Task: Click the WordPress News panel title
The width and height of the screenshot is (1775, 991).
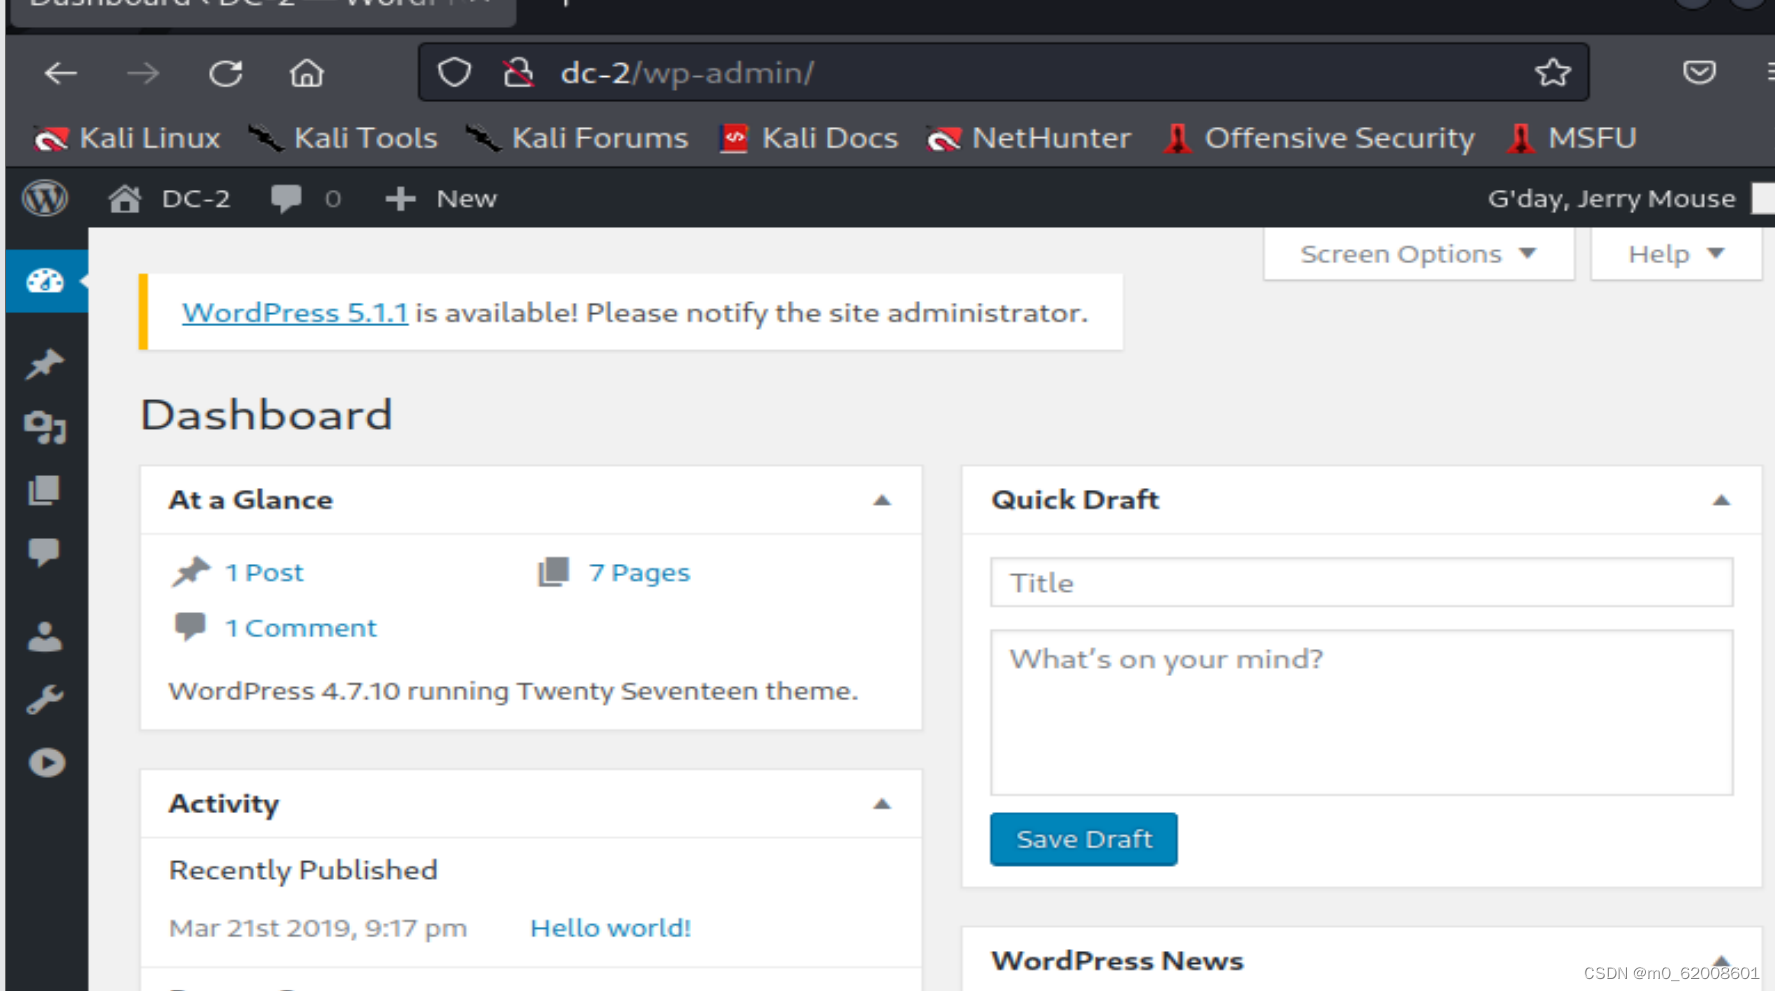Action: tap(1117, 961)
